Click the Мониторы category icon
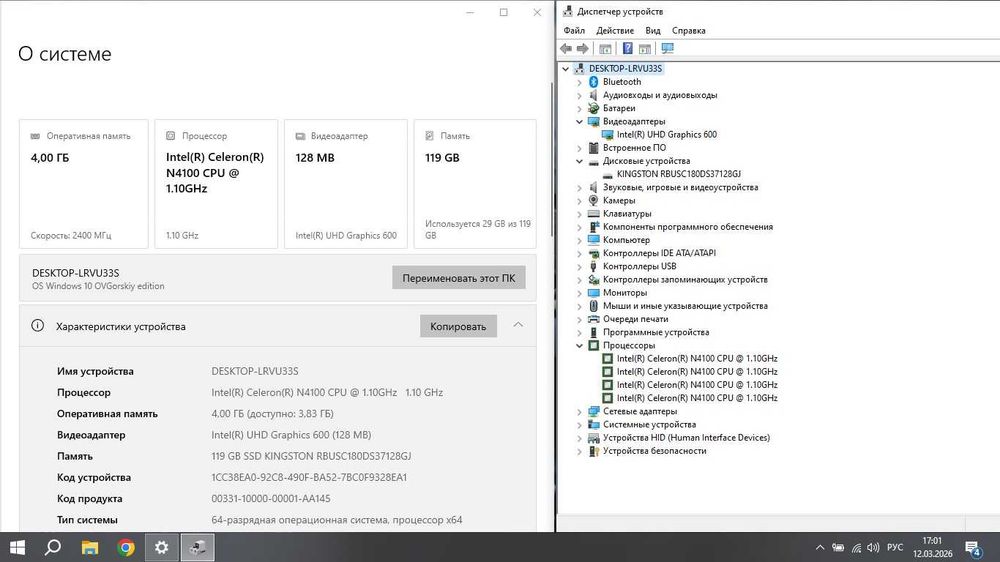This screenshot has width=1000, height=562. [x=593, y=293]
